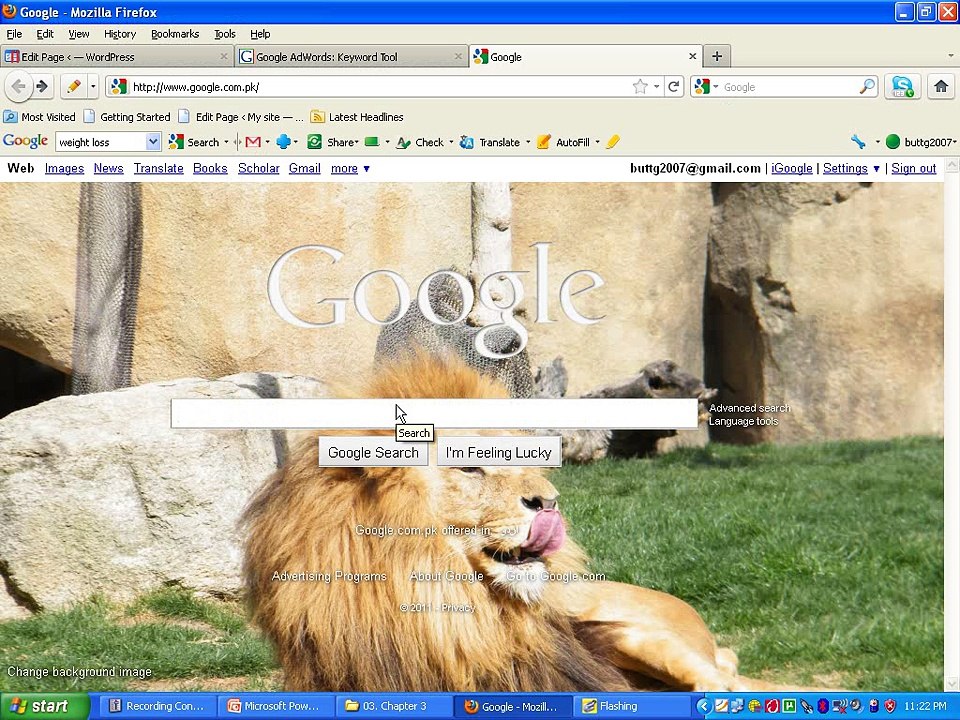Go to the Home page icon

(x=941, y=87)
